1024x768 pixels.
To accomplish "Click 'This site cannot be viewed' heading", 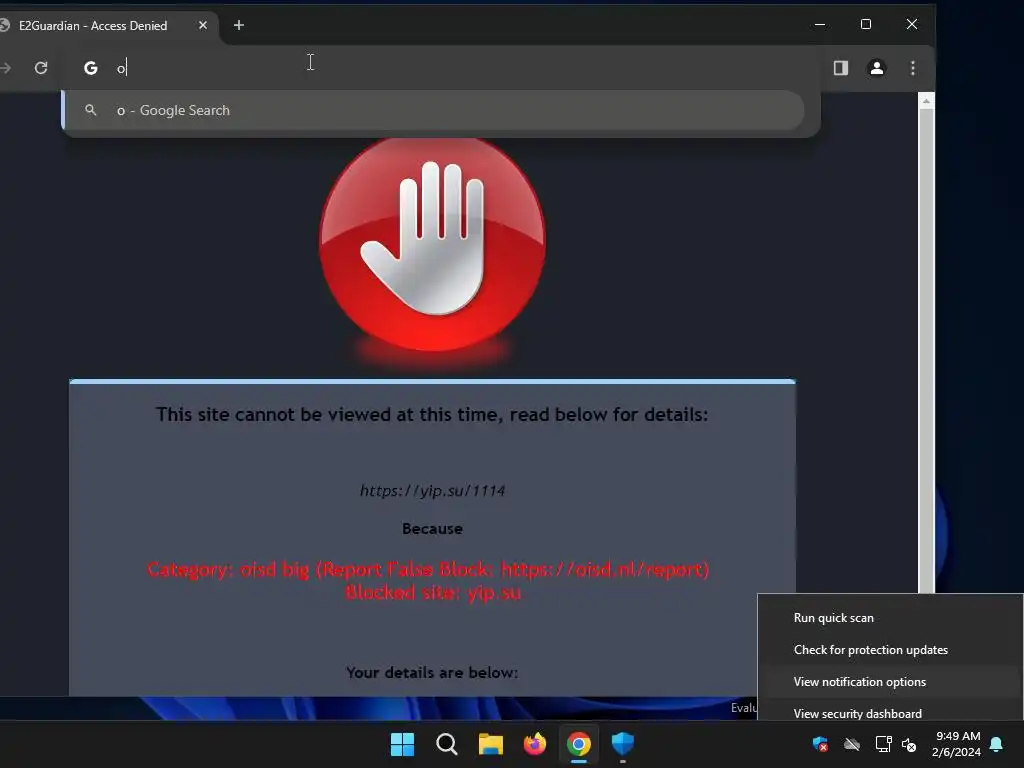I will 432,415.
